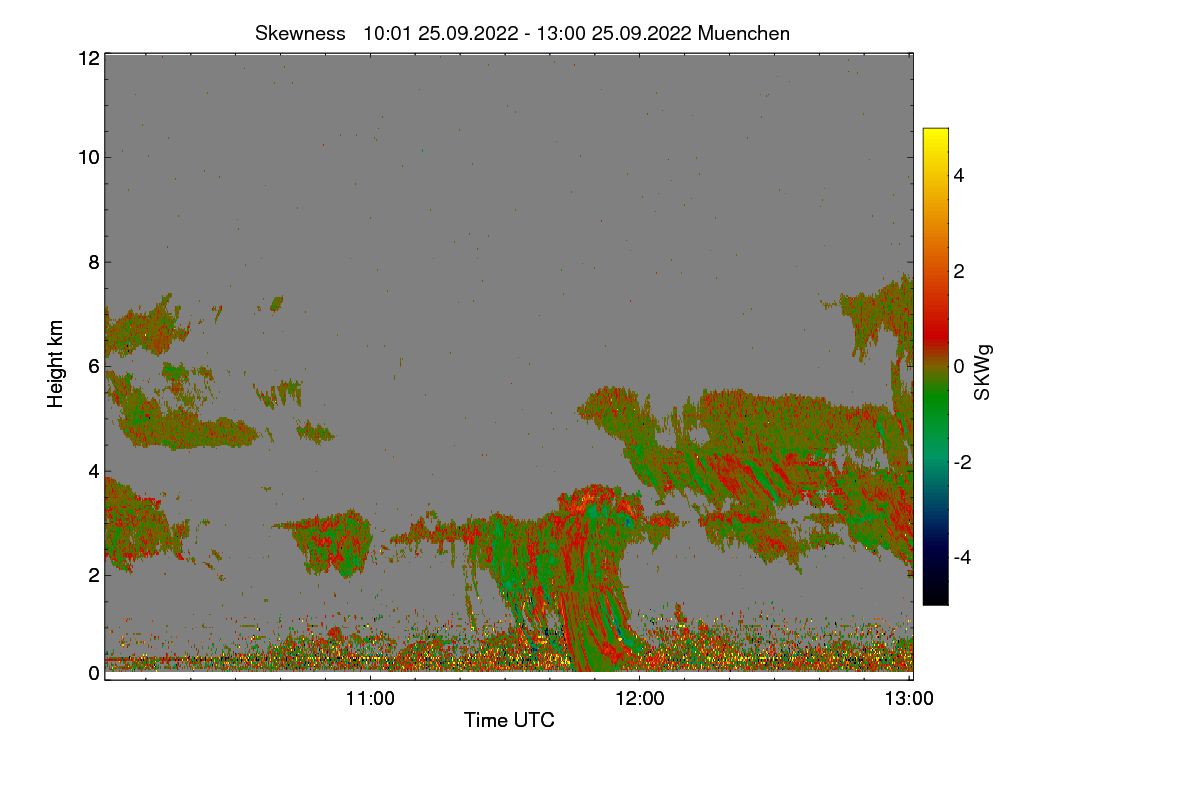
Task: Click the height tick label 10
Action: click(88, 157)
